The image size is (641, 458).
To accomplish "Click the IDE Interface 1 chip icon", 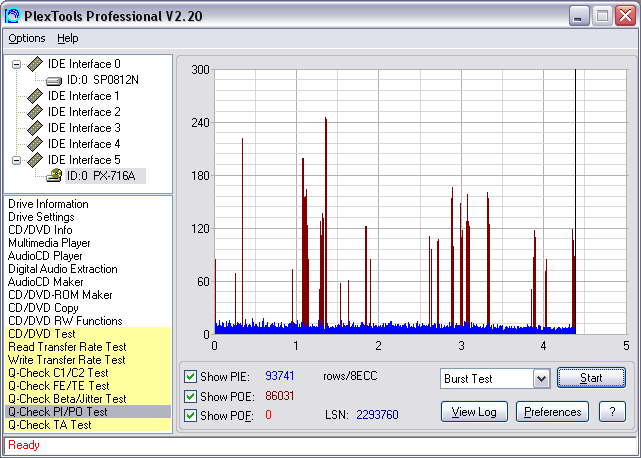I will pyautogui.click(x=35, y=96).
